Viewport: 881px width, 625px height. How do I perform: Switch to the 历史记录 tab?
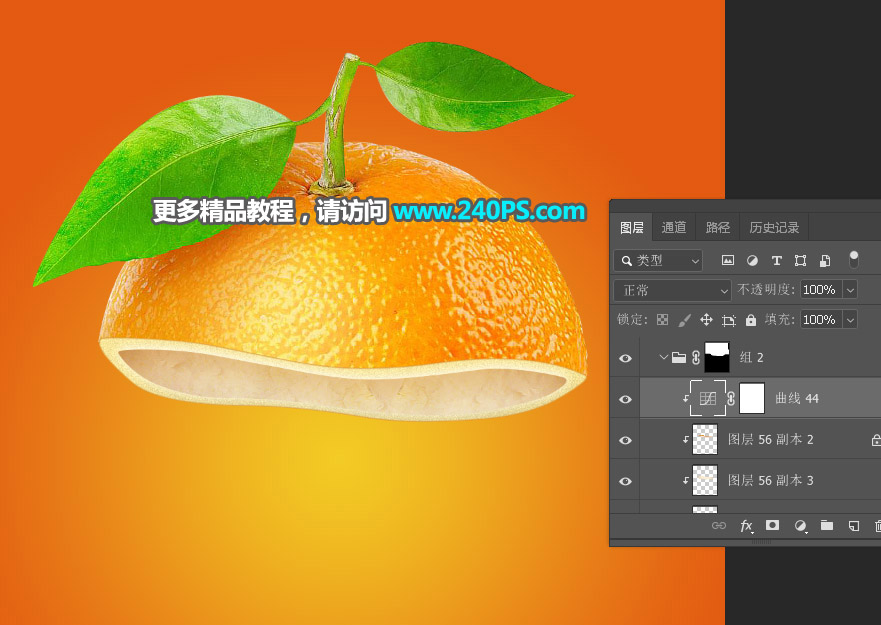click(774, 228)
